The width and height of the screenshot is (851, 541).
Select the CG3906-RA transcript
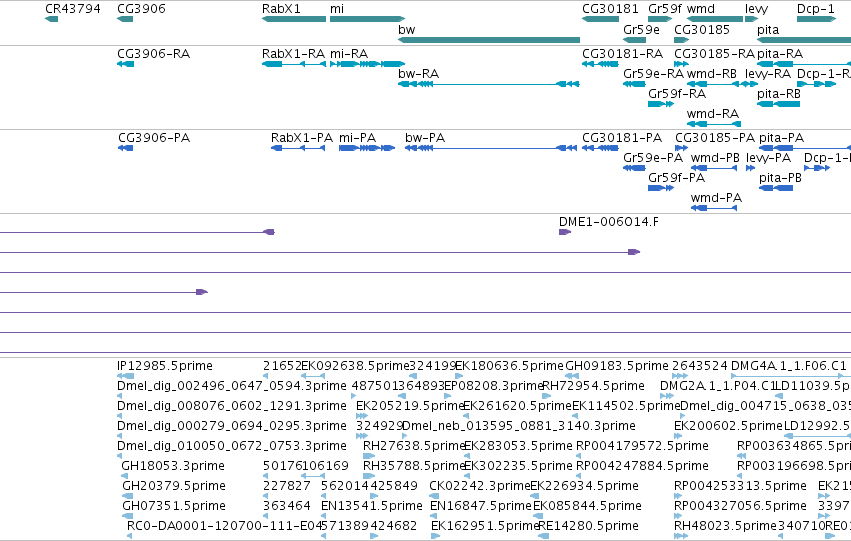[x=125, y=64]
